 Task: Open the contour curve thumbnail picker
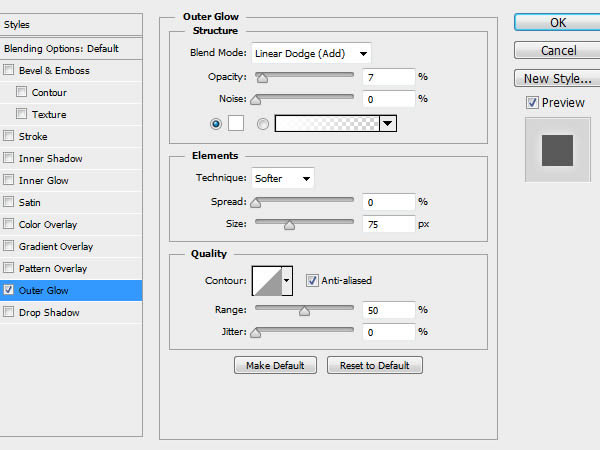(x=267, y=281)
